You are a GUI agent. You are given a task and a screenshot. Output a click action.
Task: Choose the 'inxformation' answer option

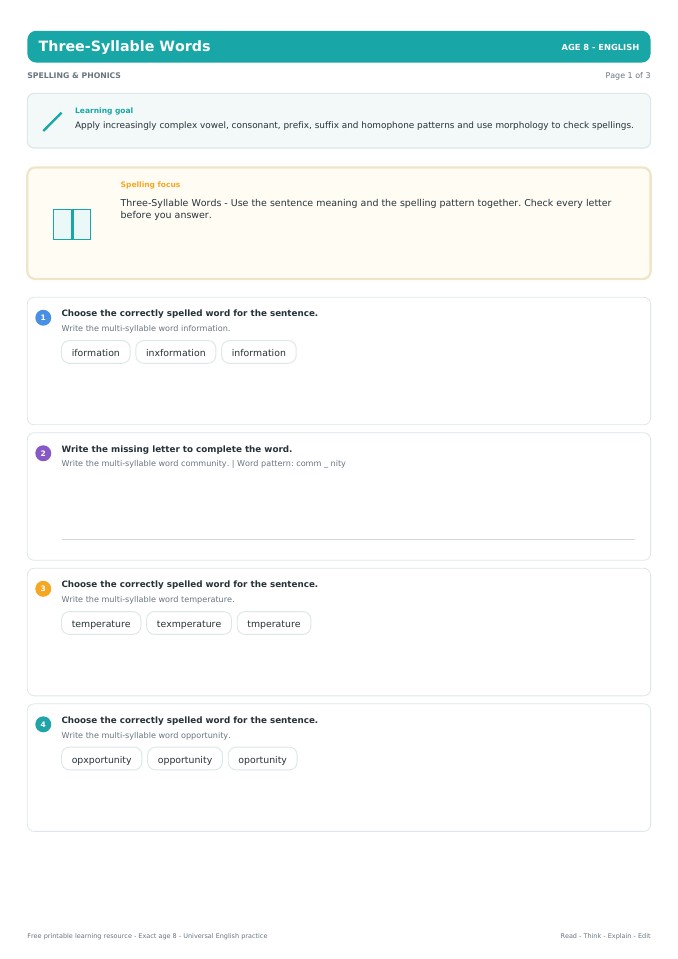(175, 352)
